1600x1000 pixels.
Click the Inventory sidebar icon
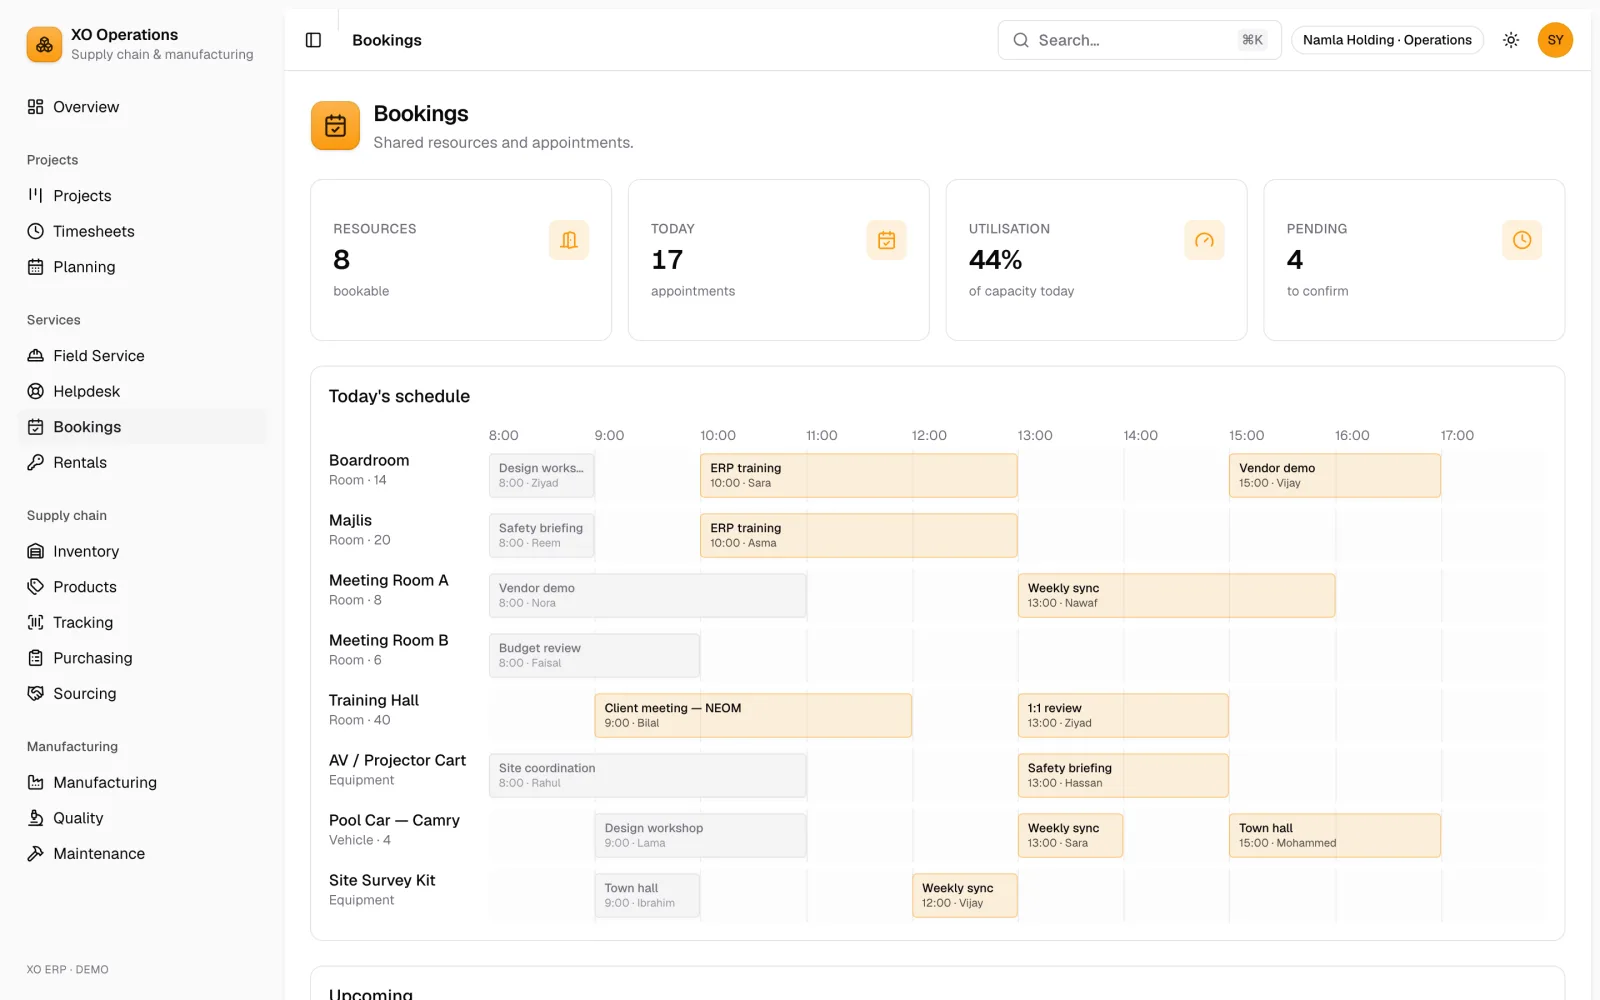[36, 551]
